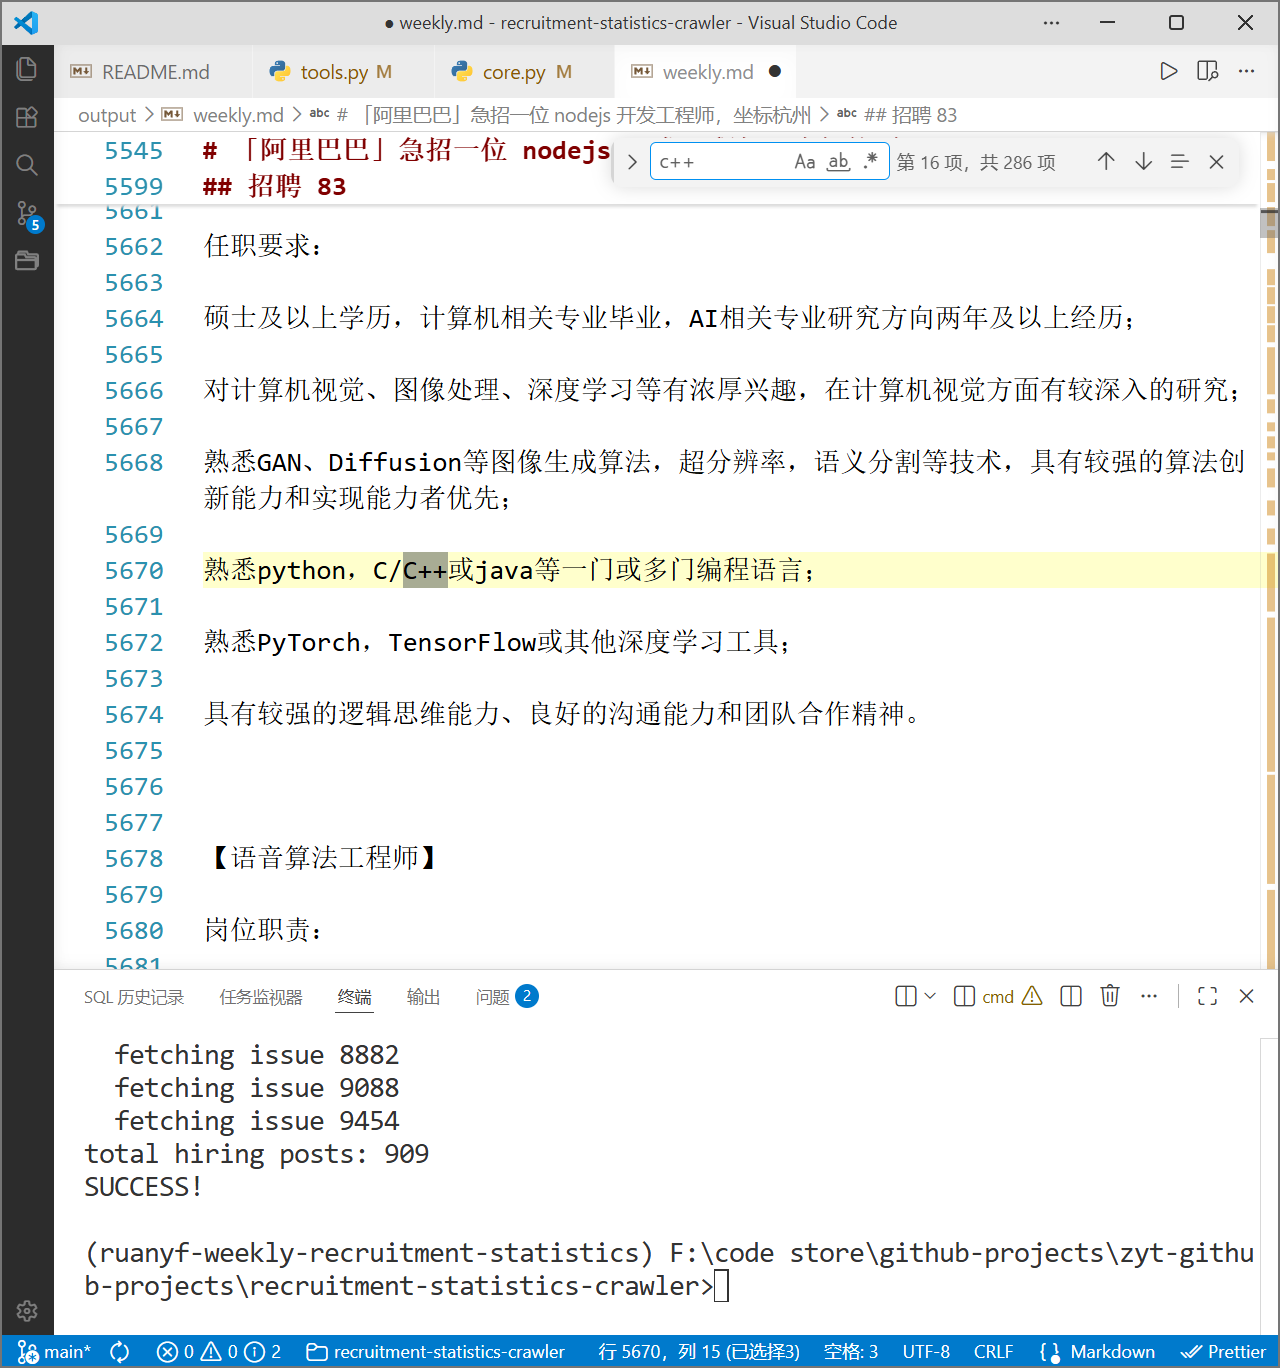
Task: Open breadcrumb dropdown for 招聘 83
Action: click(912, 115)
